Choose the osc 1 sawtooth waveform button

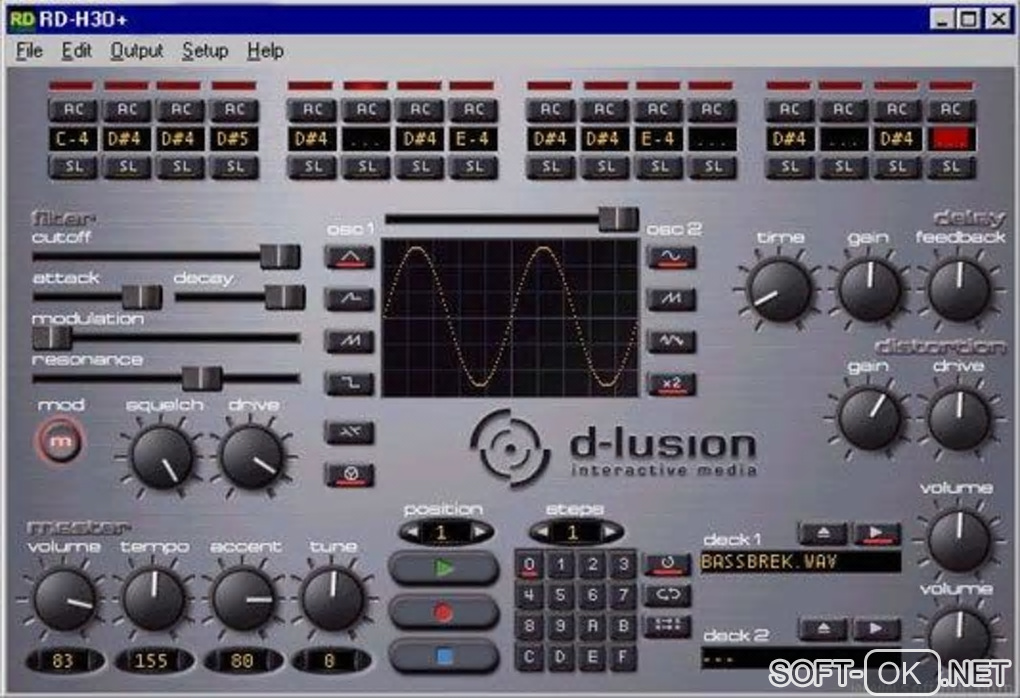pyautogui.click(x=349, y=342)
